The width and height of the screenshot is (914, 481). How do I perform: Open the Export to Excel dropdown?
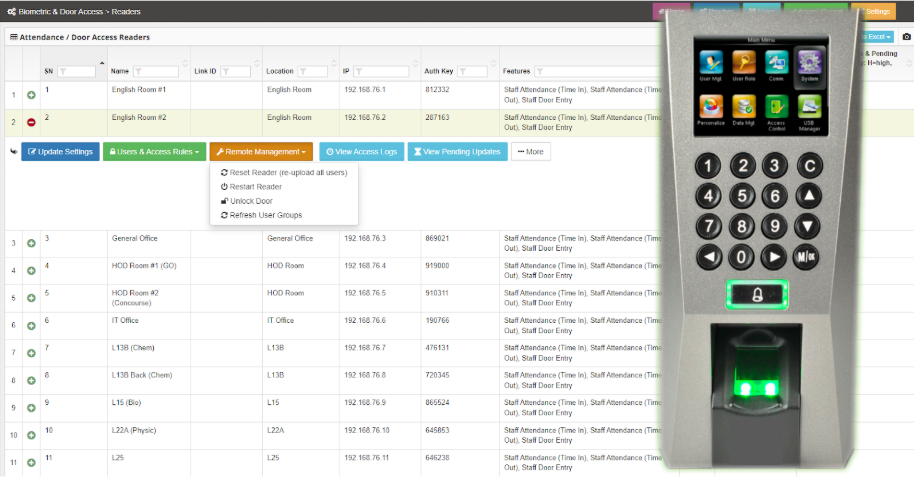tap(877, 37)
